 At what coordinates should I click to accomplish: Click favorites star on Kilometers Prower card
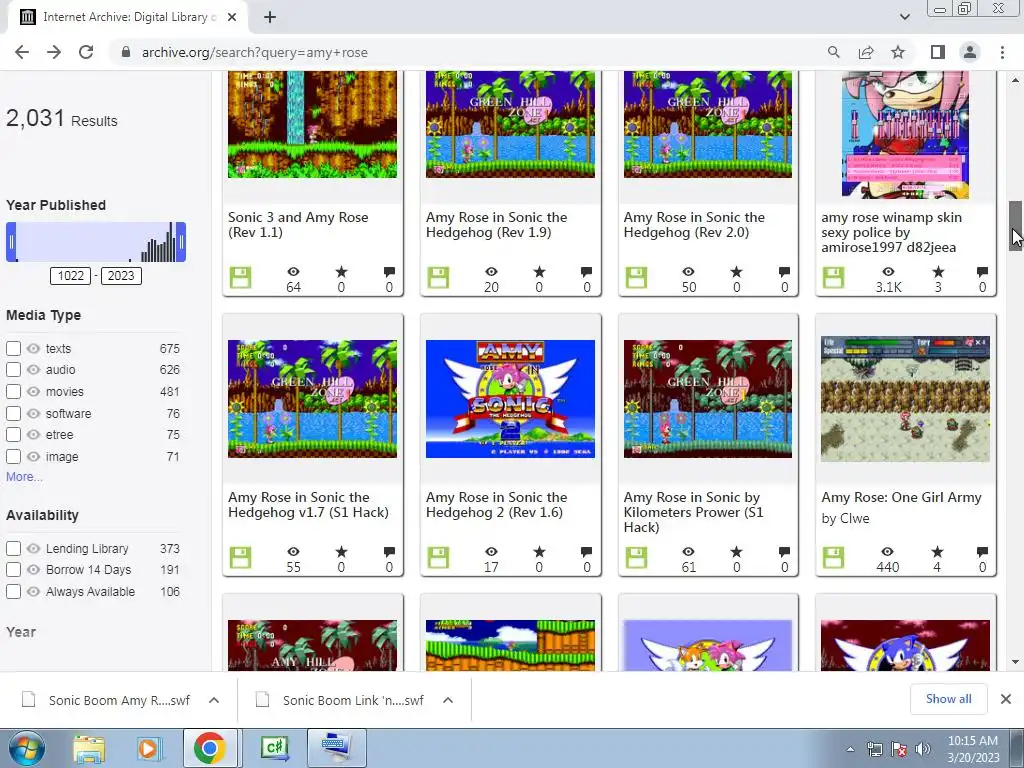[737, 552]
